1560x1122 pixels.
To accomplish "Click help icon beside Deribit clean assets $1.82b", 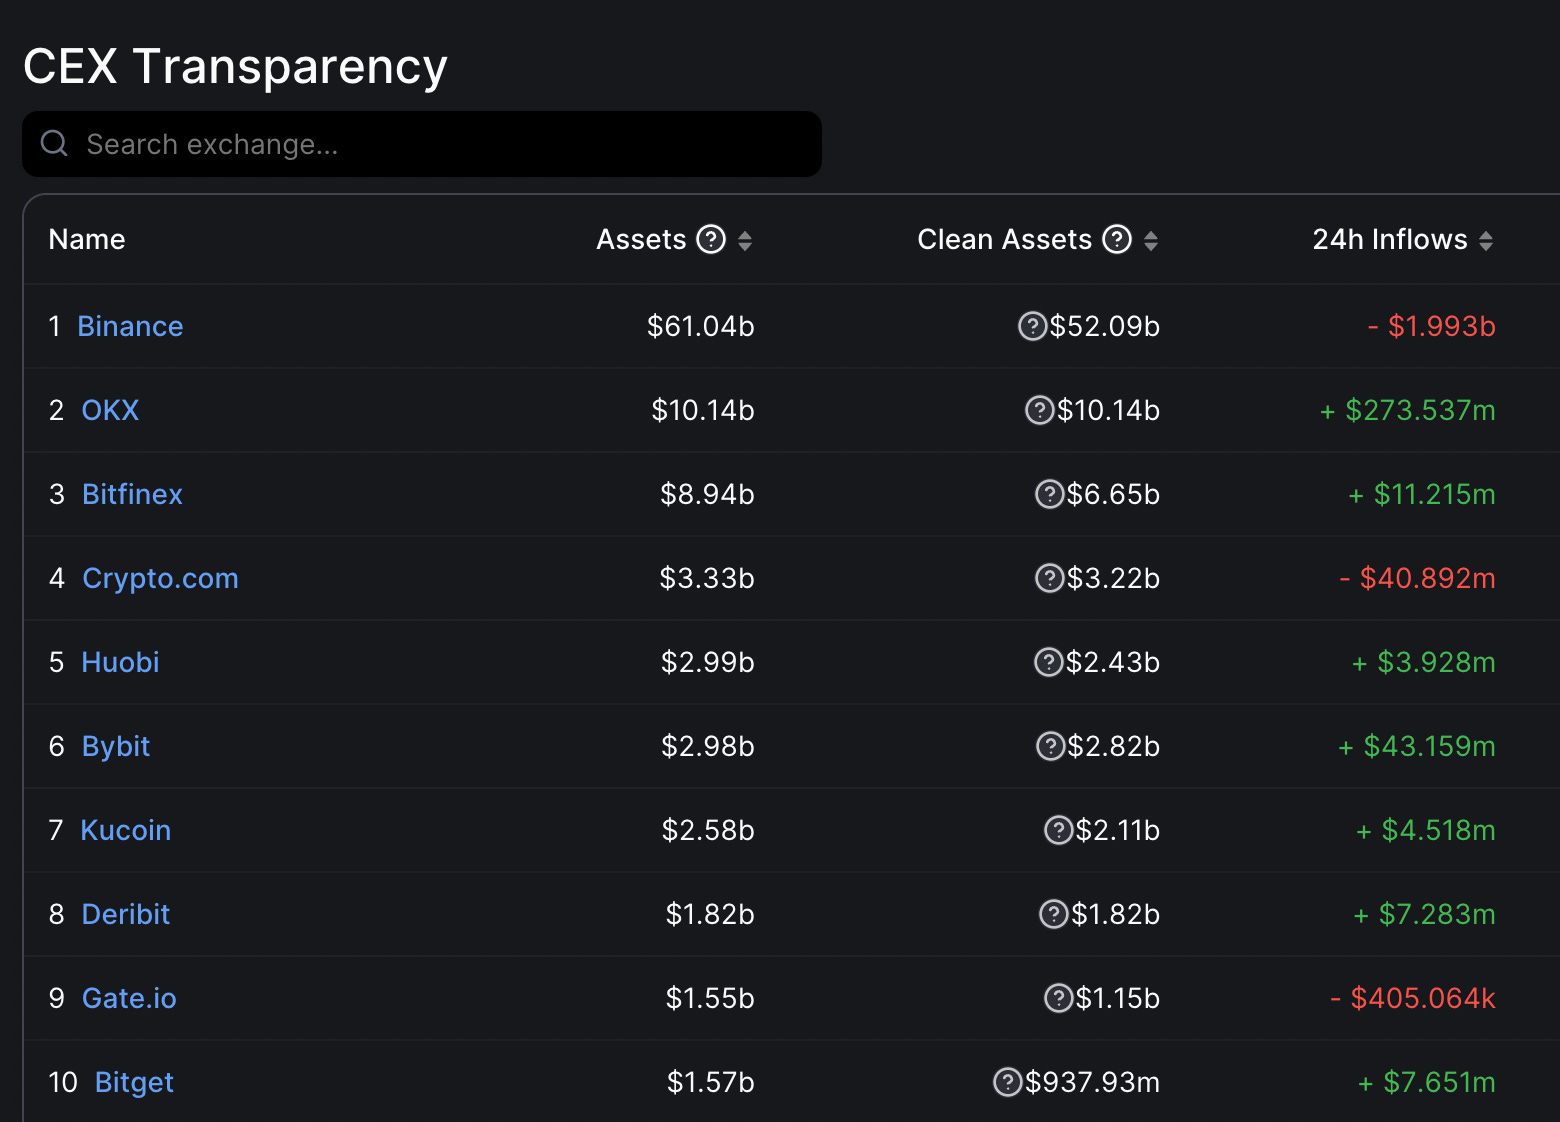I will (1054, 914).
